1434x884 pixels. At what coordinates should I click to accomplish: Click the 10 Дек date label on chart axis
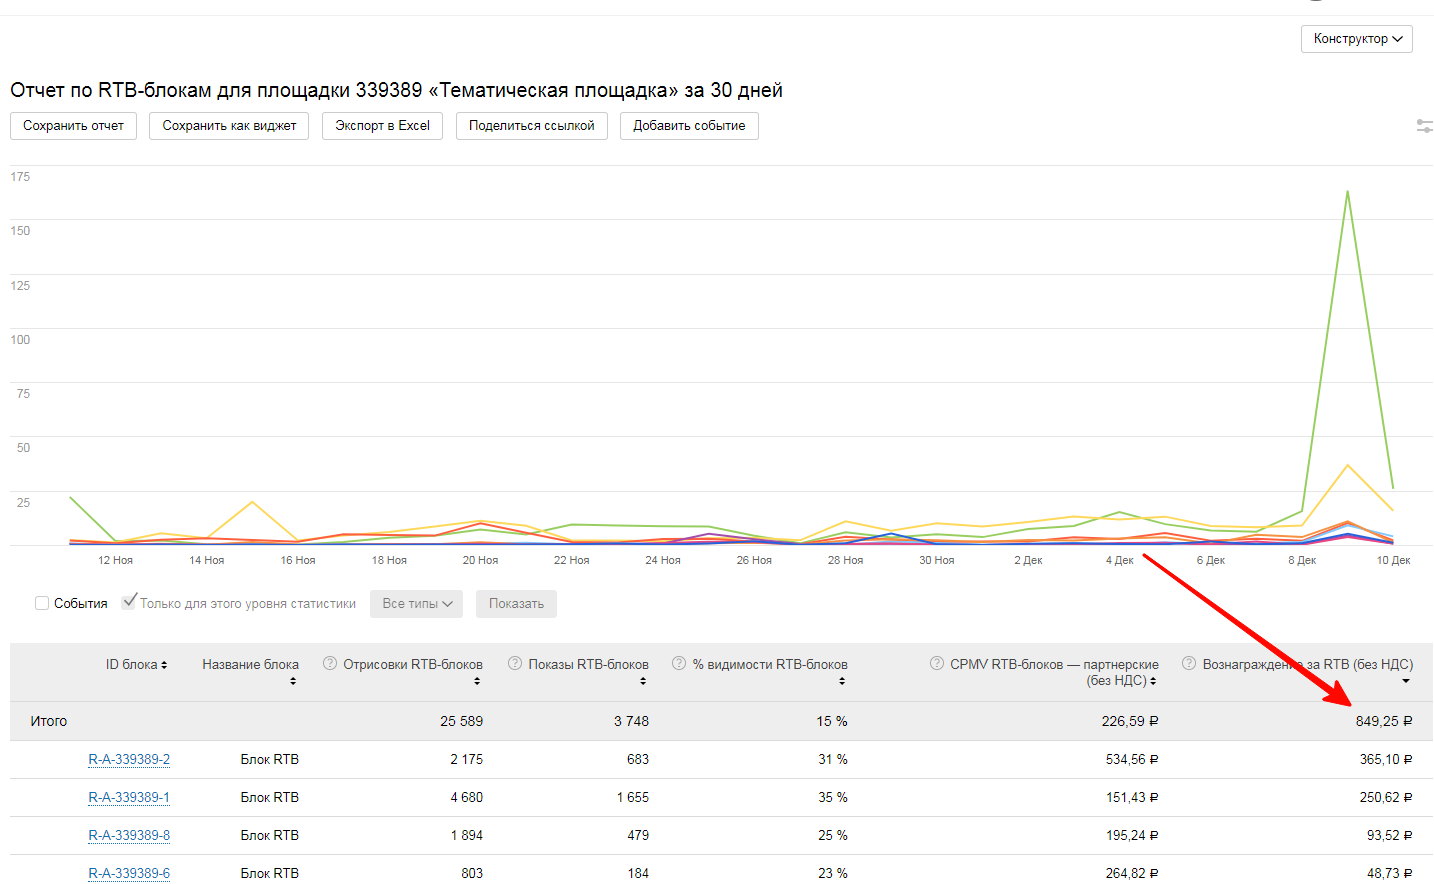pos(1393,560)
